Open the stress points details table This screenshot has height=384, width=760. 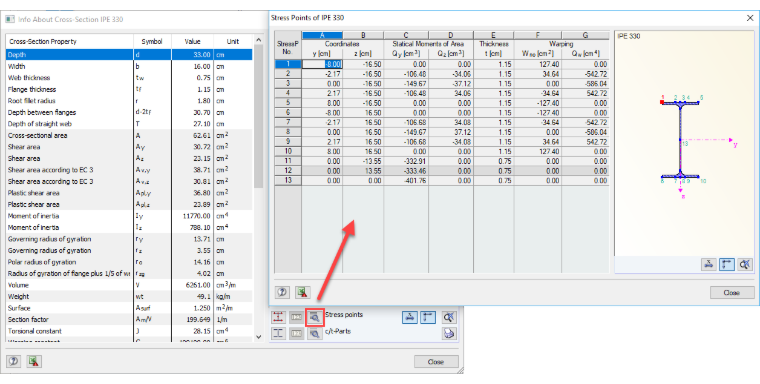pyautogui.click(x=314, y=317)
